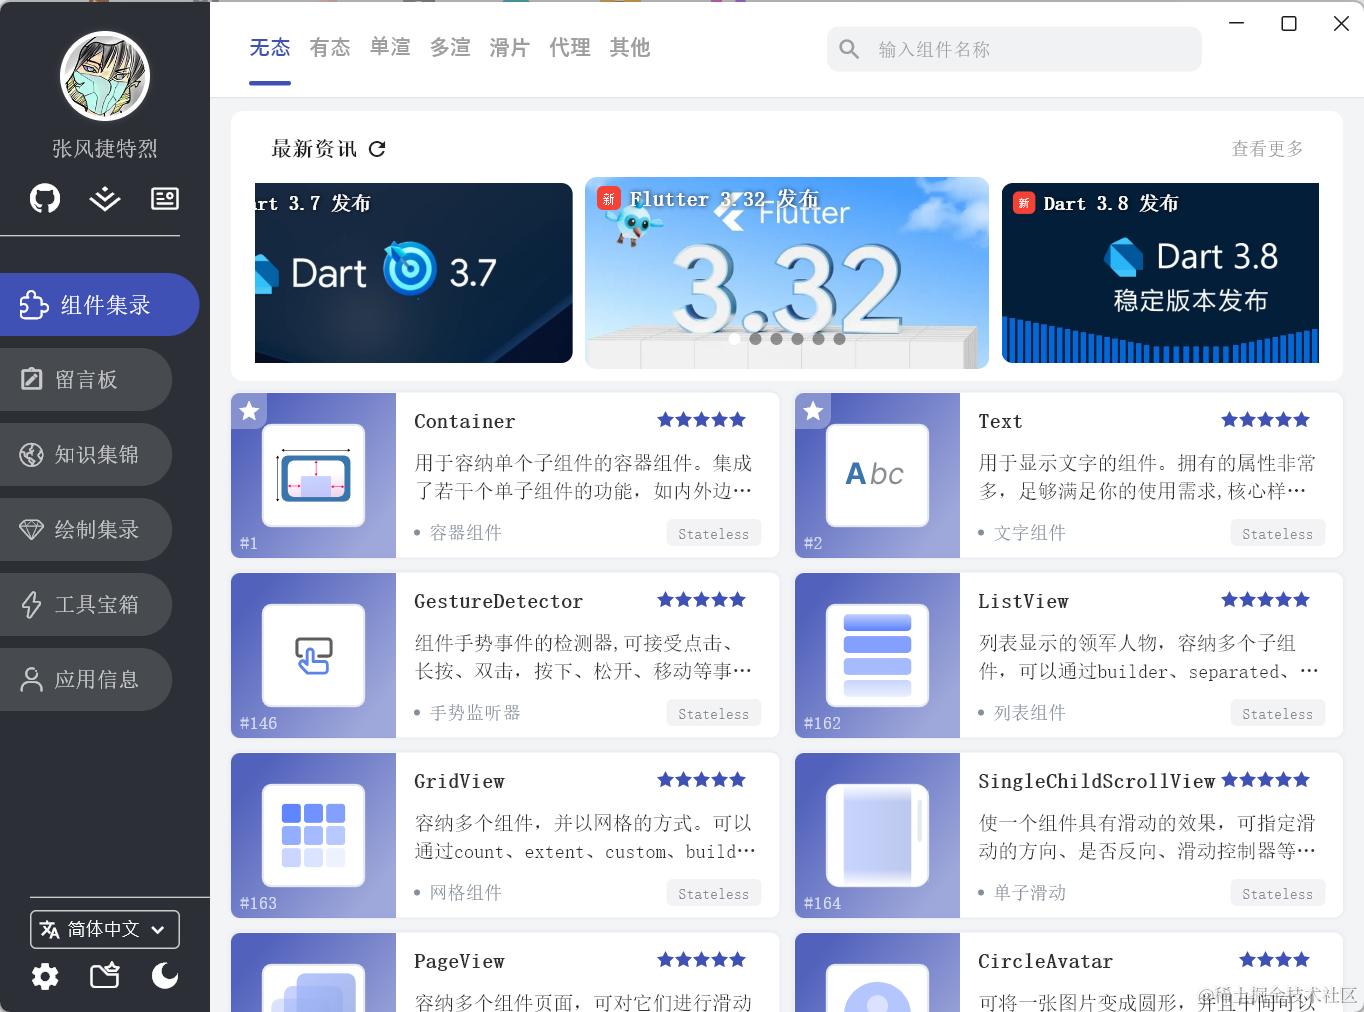
Task: Open the Flutter 3.32 news banner
Action: [787, 273]
